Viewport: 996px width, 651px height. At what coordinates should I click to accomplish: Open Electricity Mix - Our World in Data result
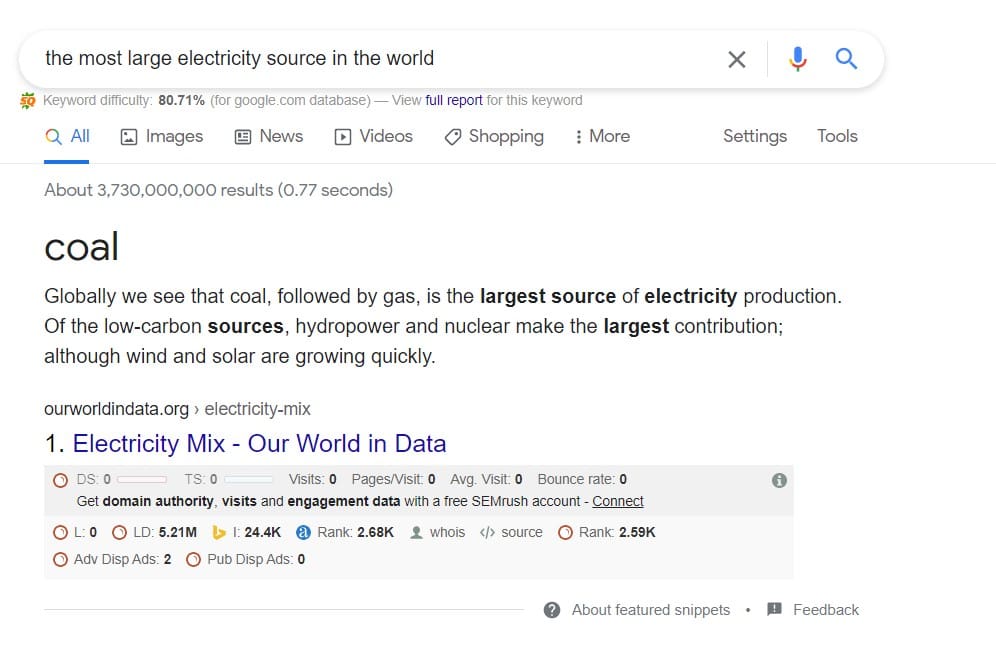[259, 443]
